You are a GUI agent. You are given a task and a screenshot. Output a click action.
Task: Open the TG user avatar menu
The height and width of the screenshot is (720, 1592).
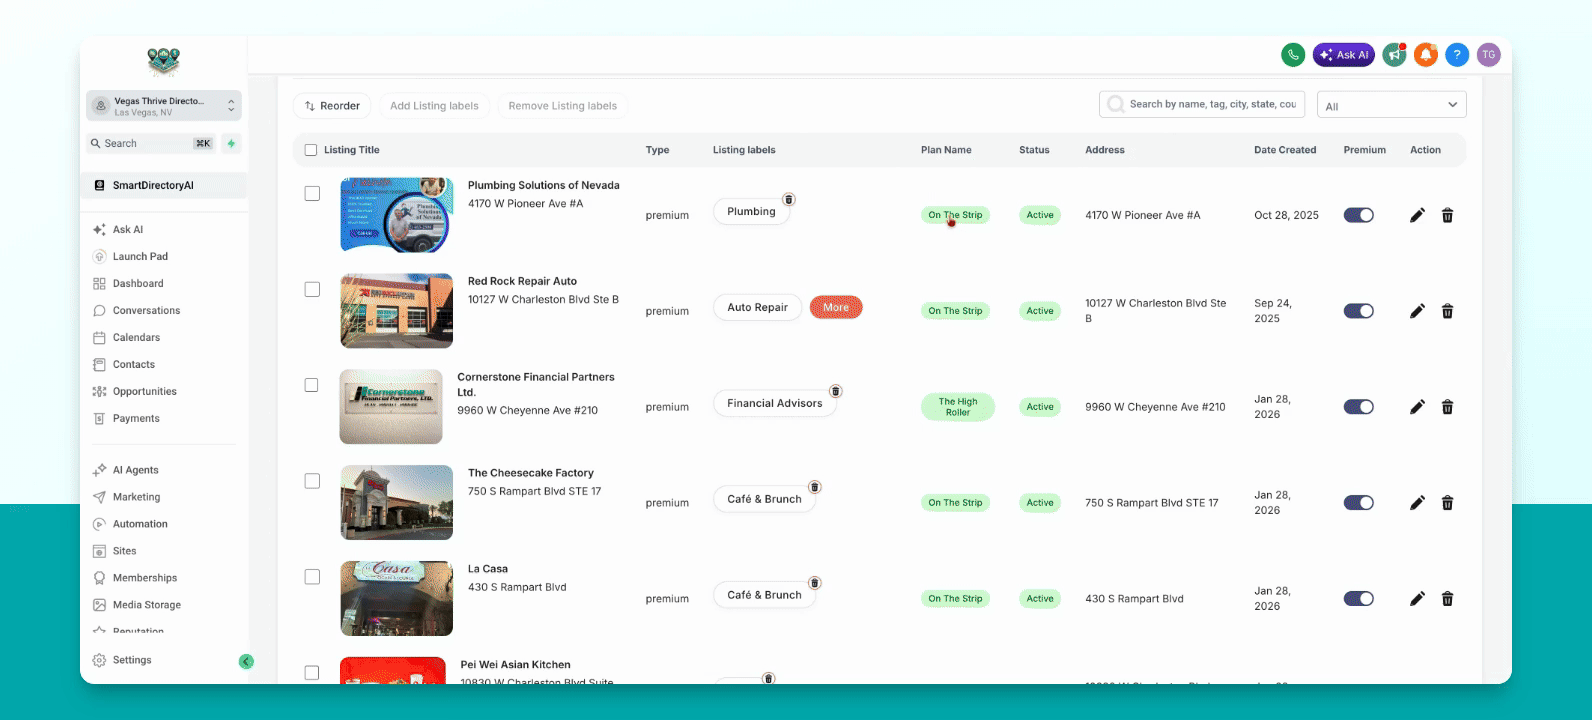(x=1489, y=55)
